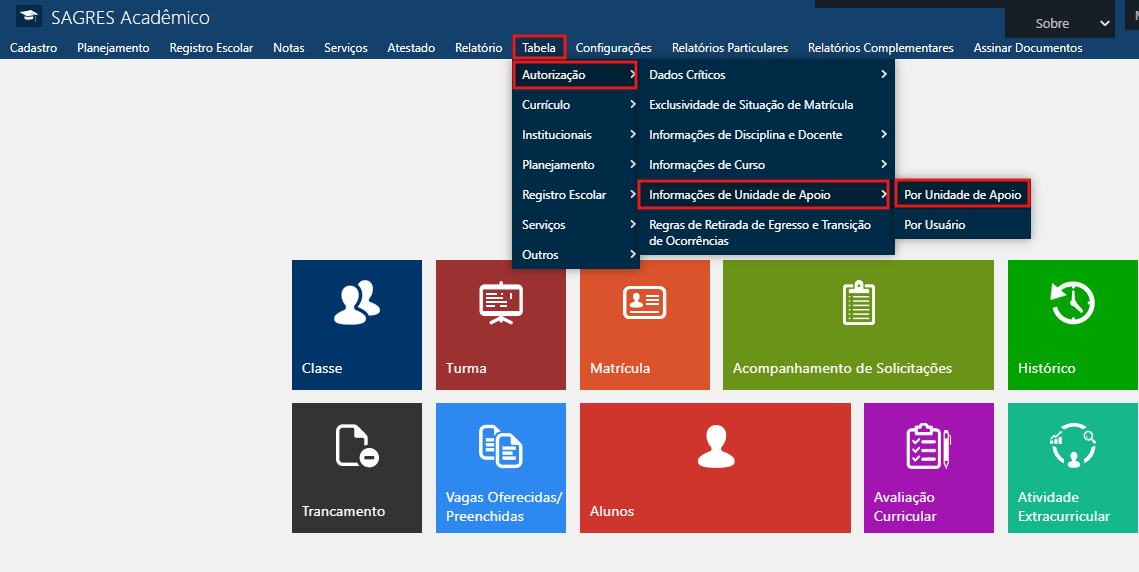Image resolution: width=1139 pixels, height=572 pixels.
Task: Open the Trancamento tile label
Action: click(344, 511)
